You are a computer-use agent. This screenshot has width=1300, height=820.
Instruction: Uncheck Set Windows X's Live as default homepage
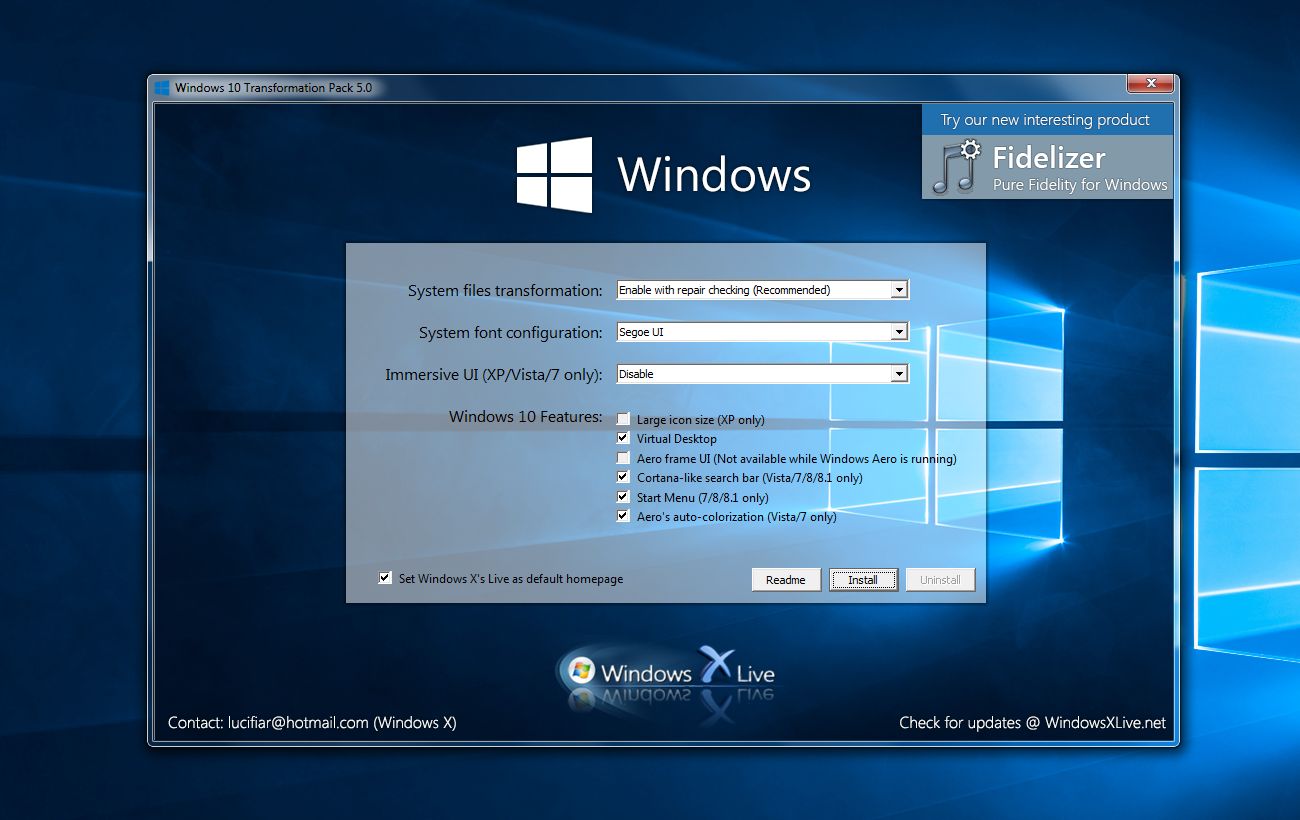coord(385,578)
